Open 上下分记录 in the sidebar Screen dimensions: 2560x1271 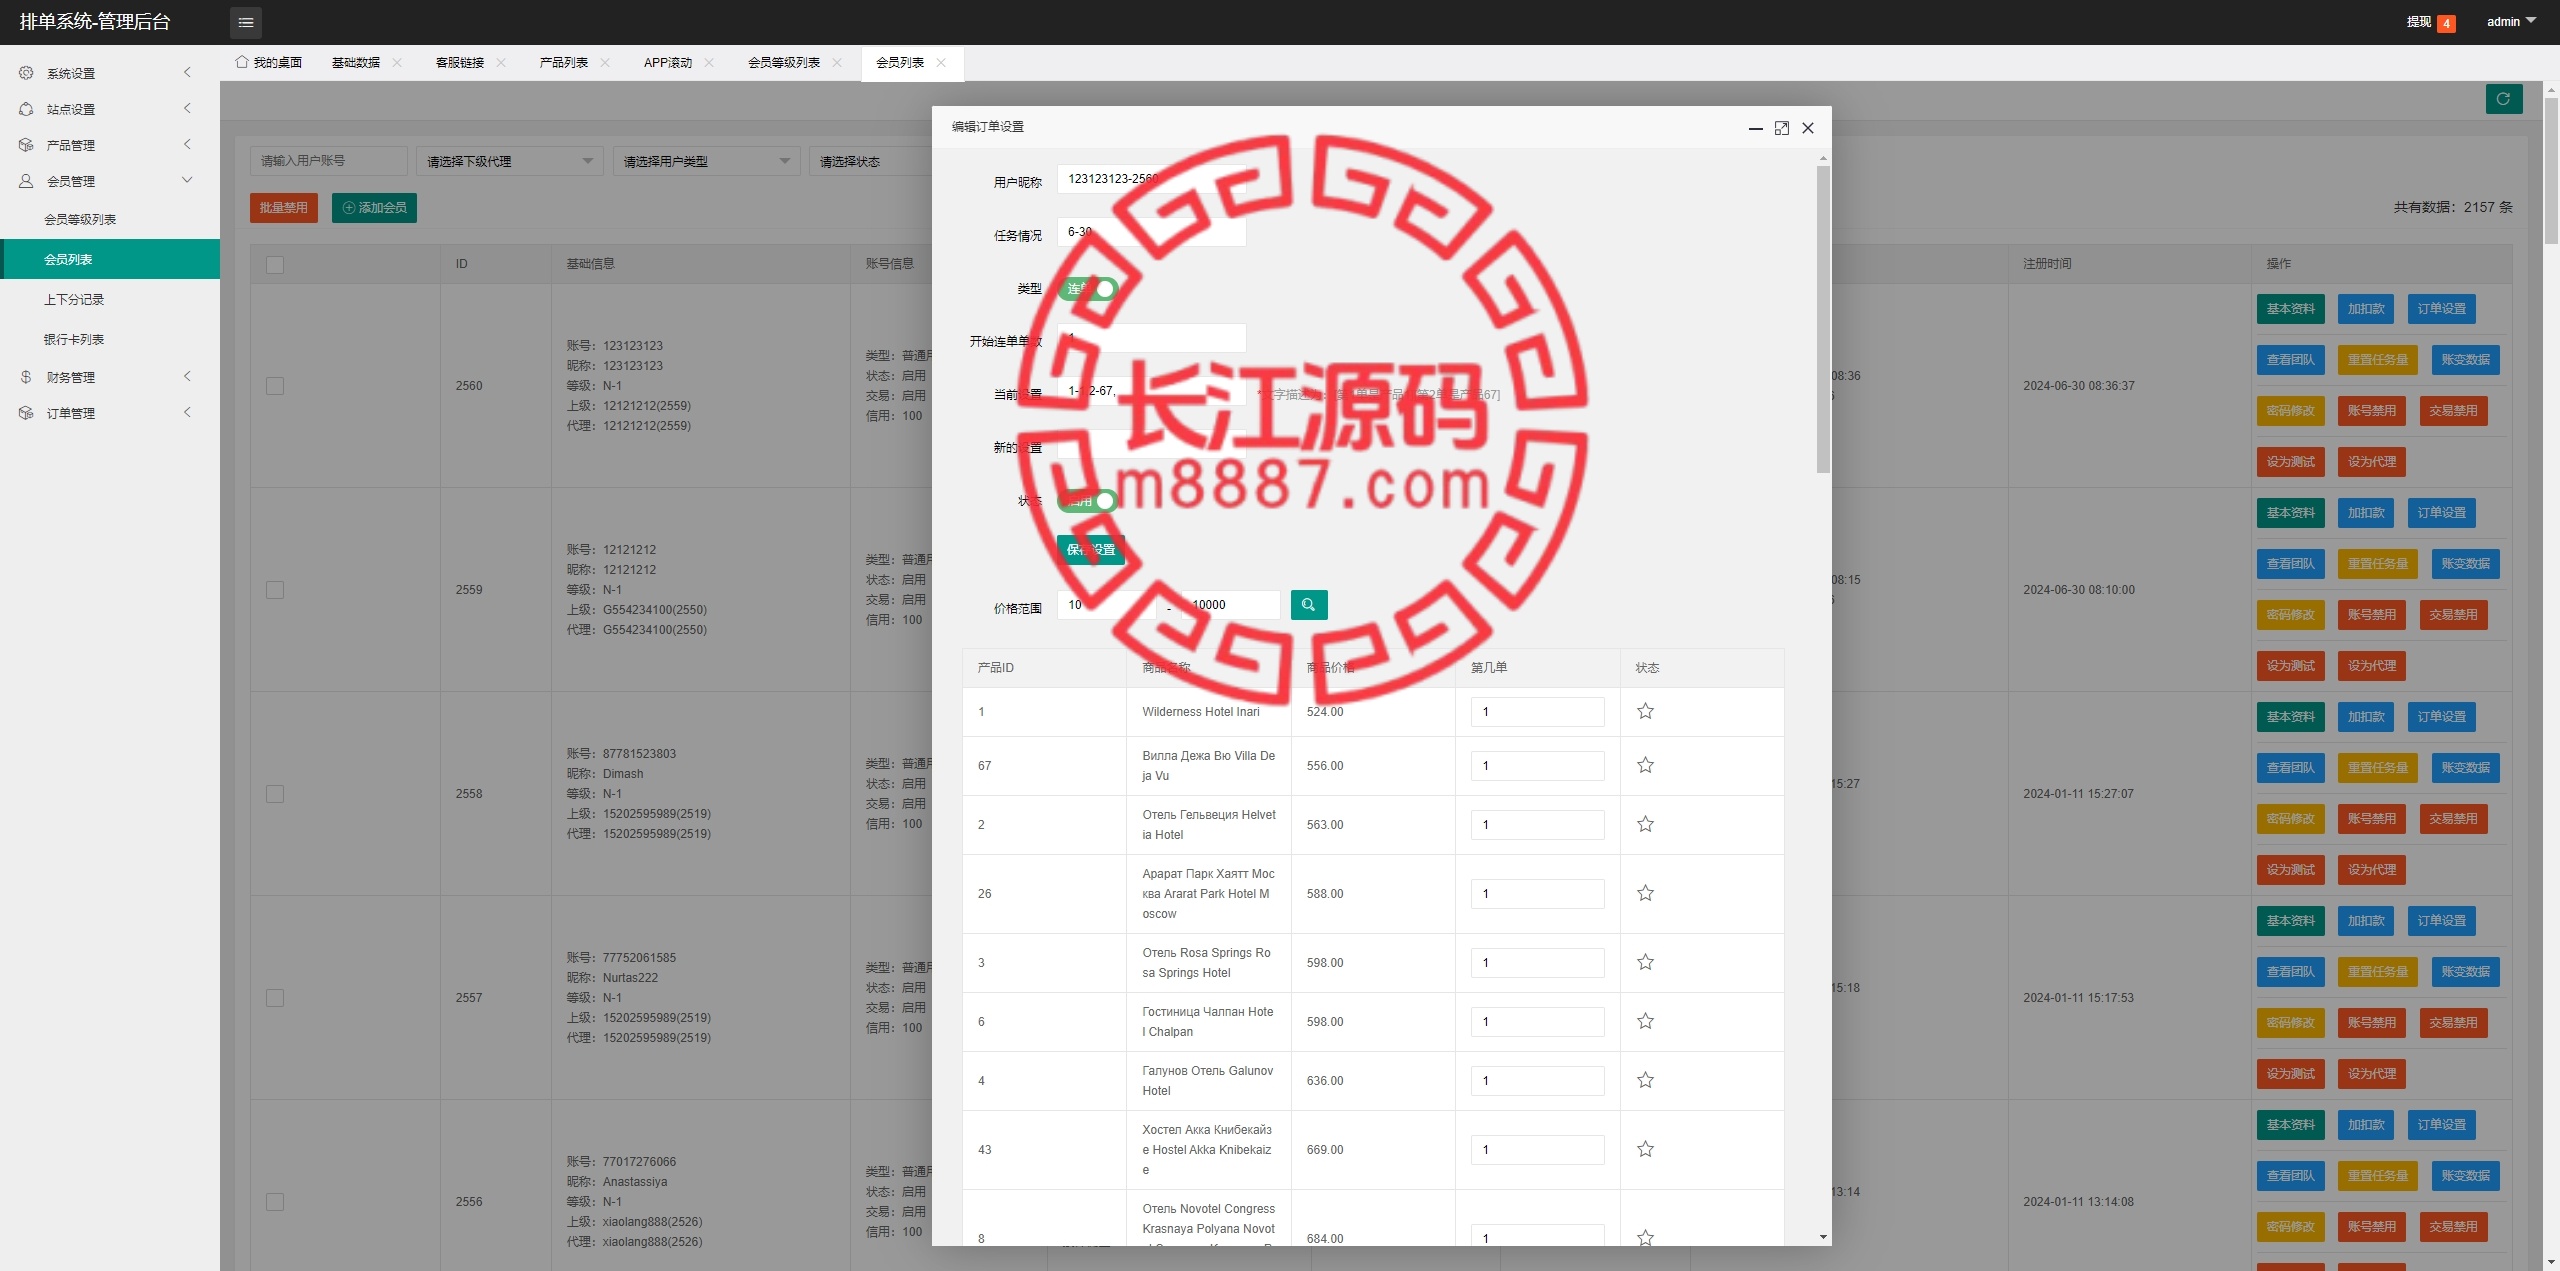pyautogui.click(x=110, y=300)
